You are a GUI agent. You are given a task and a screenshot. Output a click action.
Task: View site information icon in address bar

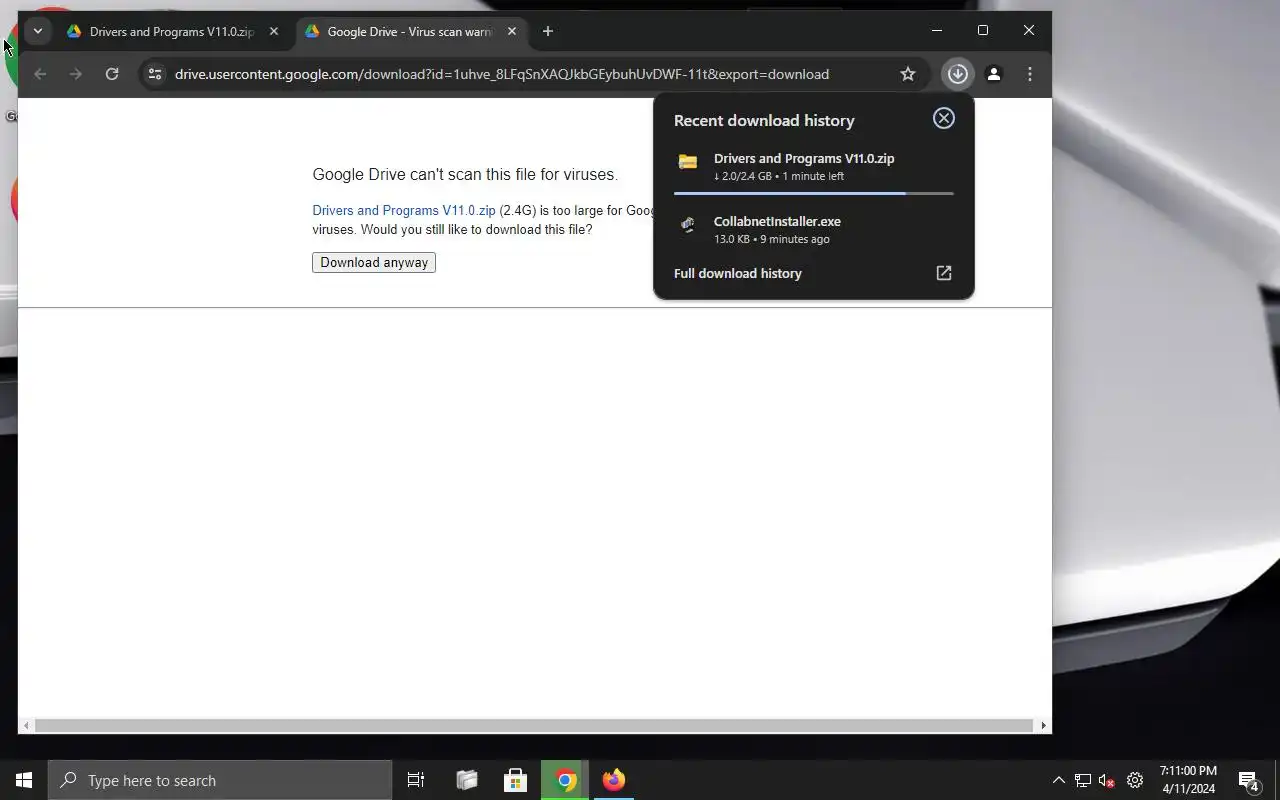pos(155,74)
